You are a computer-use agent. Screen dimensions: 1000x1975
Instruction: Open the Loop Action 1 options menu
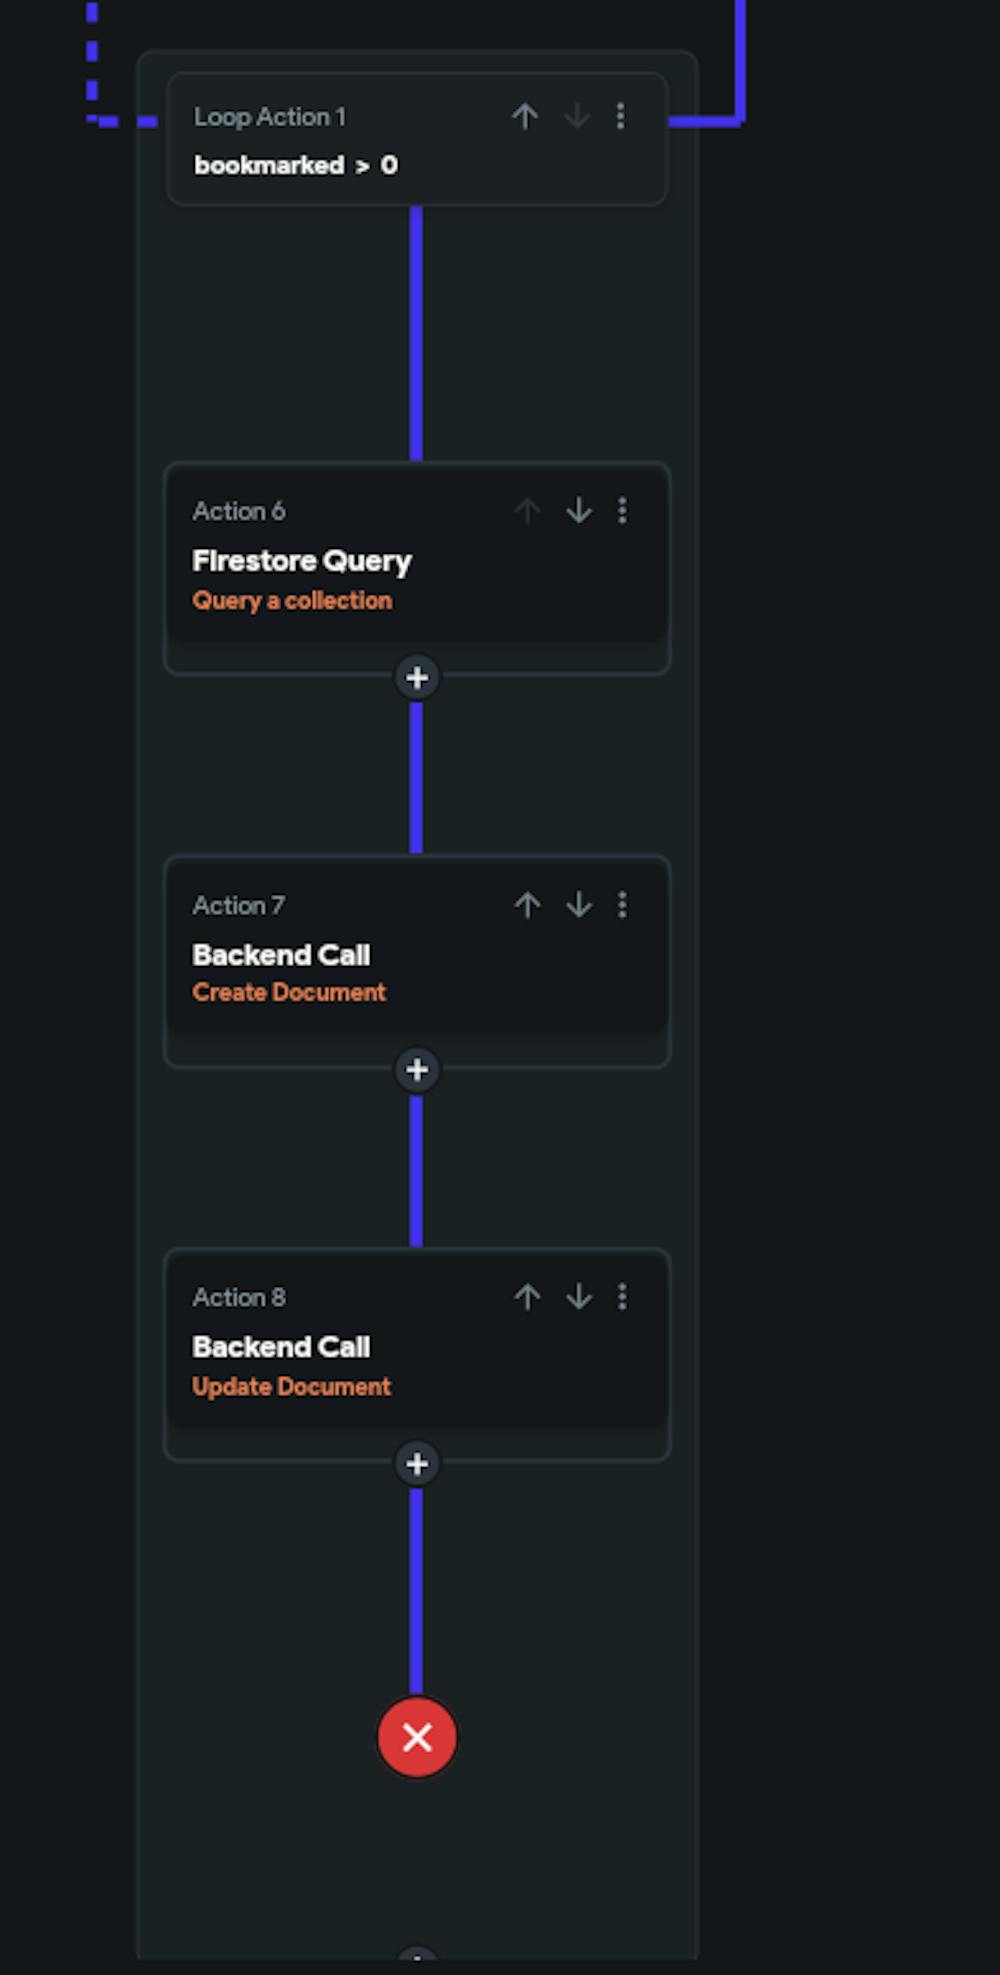(623, 116)
